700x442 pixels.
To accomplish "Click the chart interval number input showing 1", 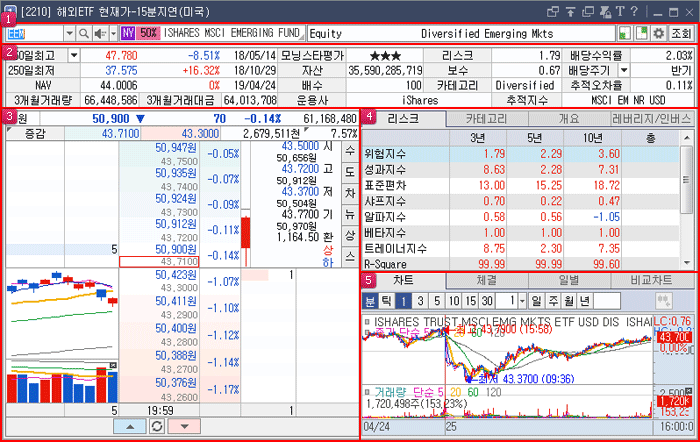I will coord(507,301).
